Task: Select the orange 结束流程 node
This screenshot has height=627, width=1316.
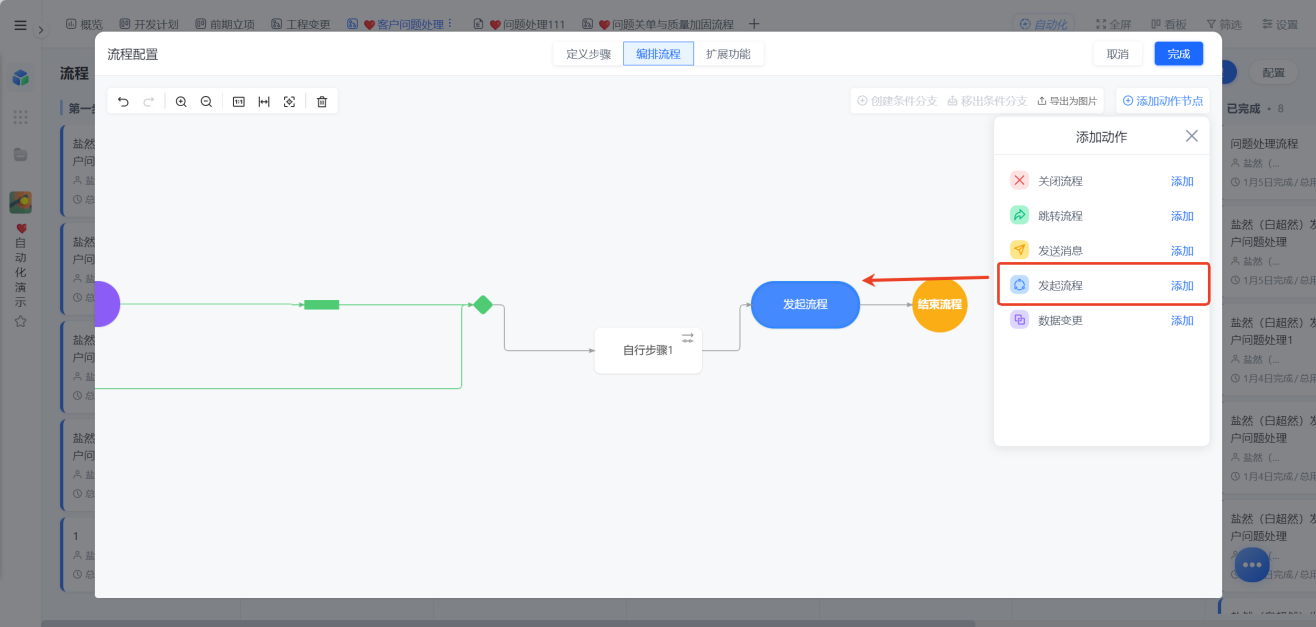Action: 940,304
